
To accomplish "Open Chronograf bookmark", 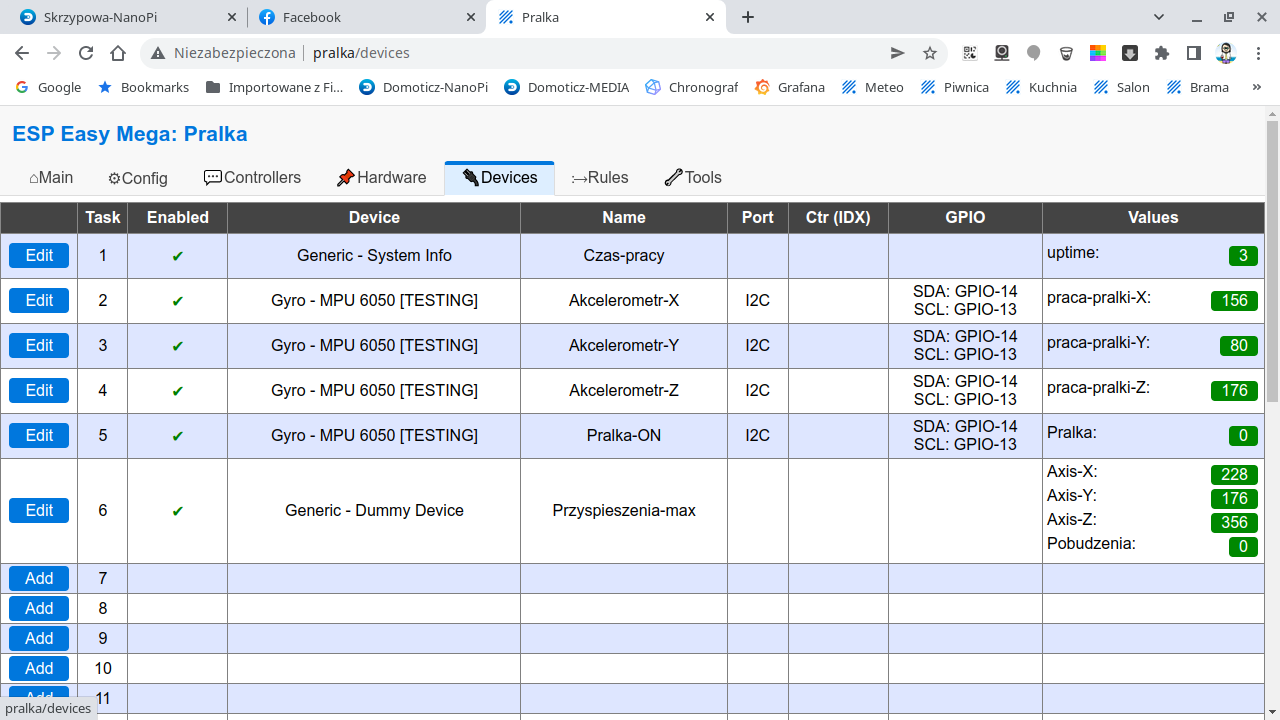I will pyautogui.click(x=692, y=87).
